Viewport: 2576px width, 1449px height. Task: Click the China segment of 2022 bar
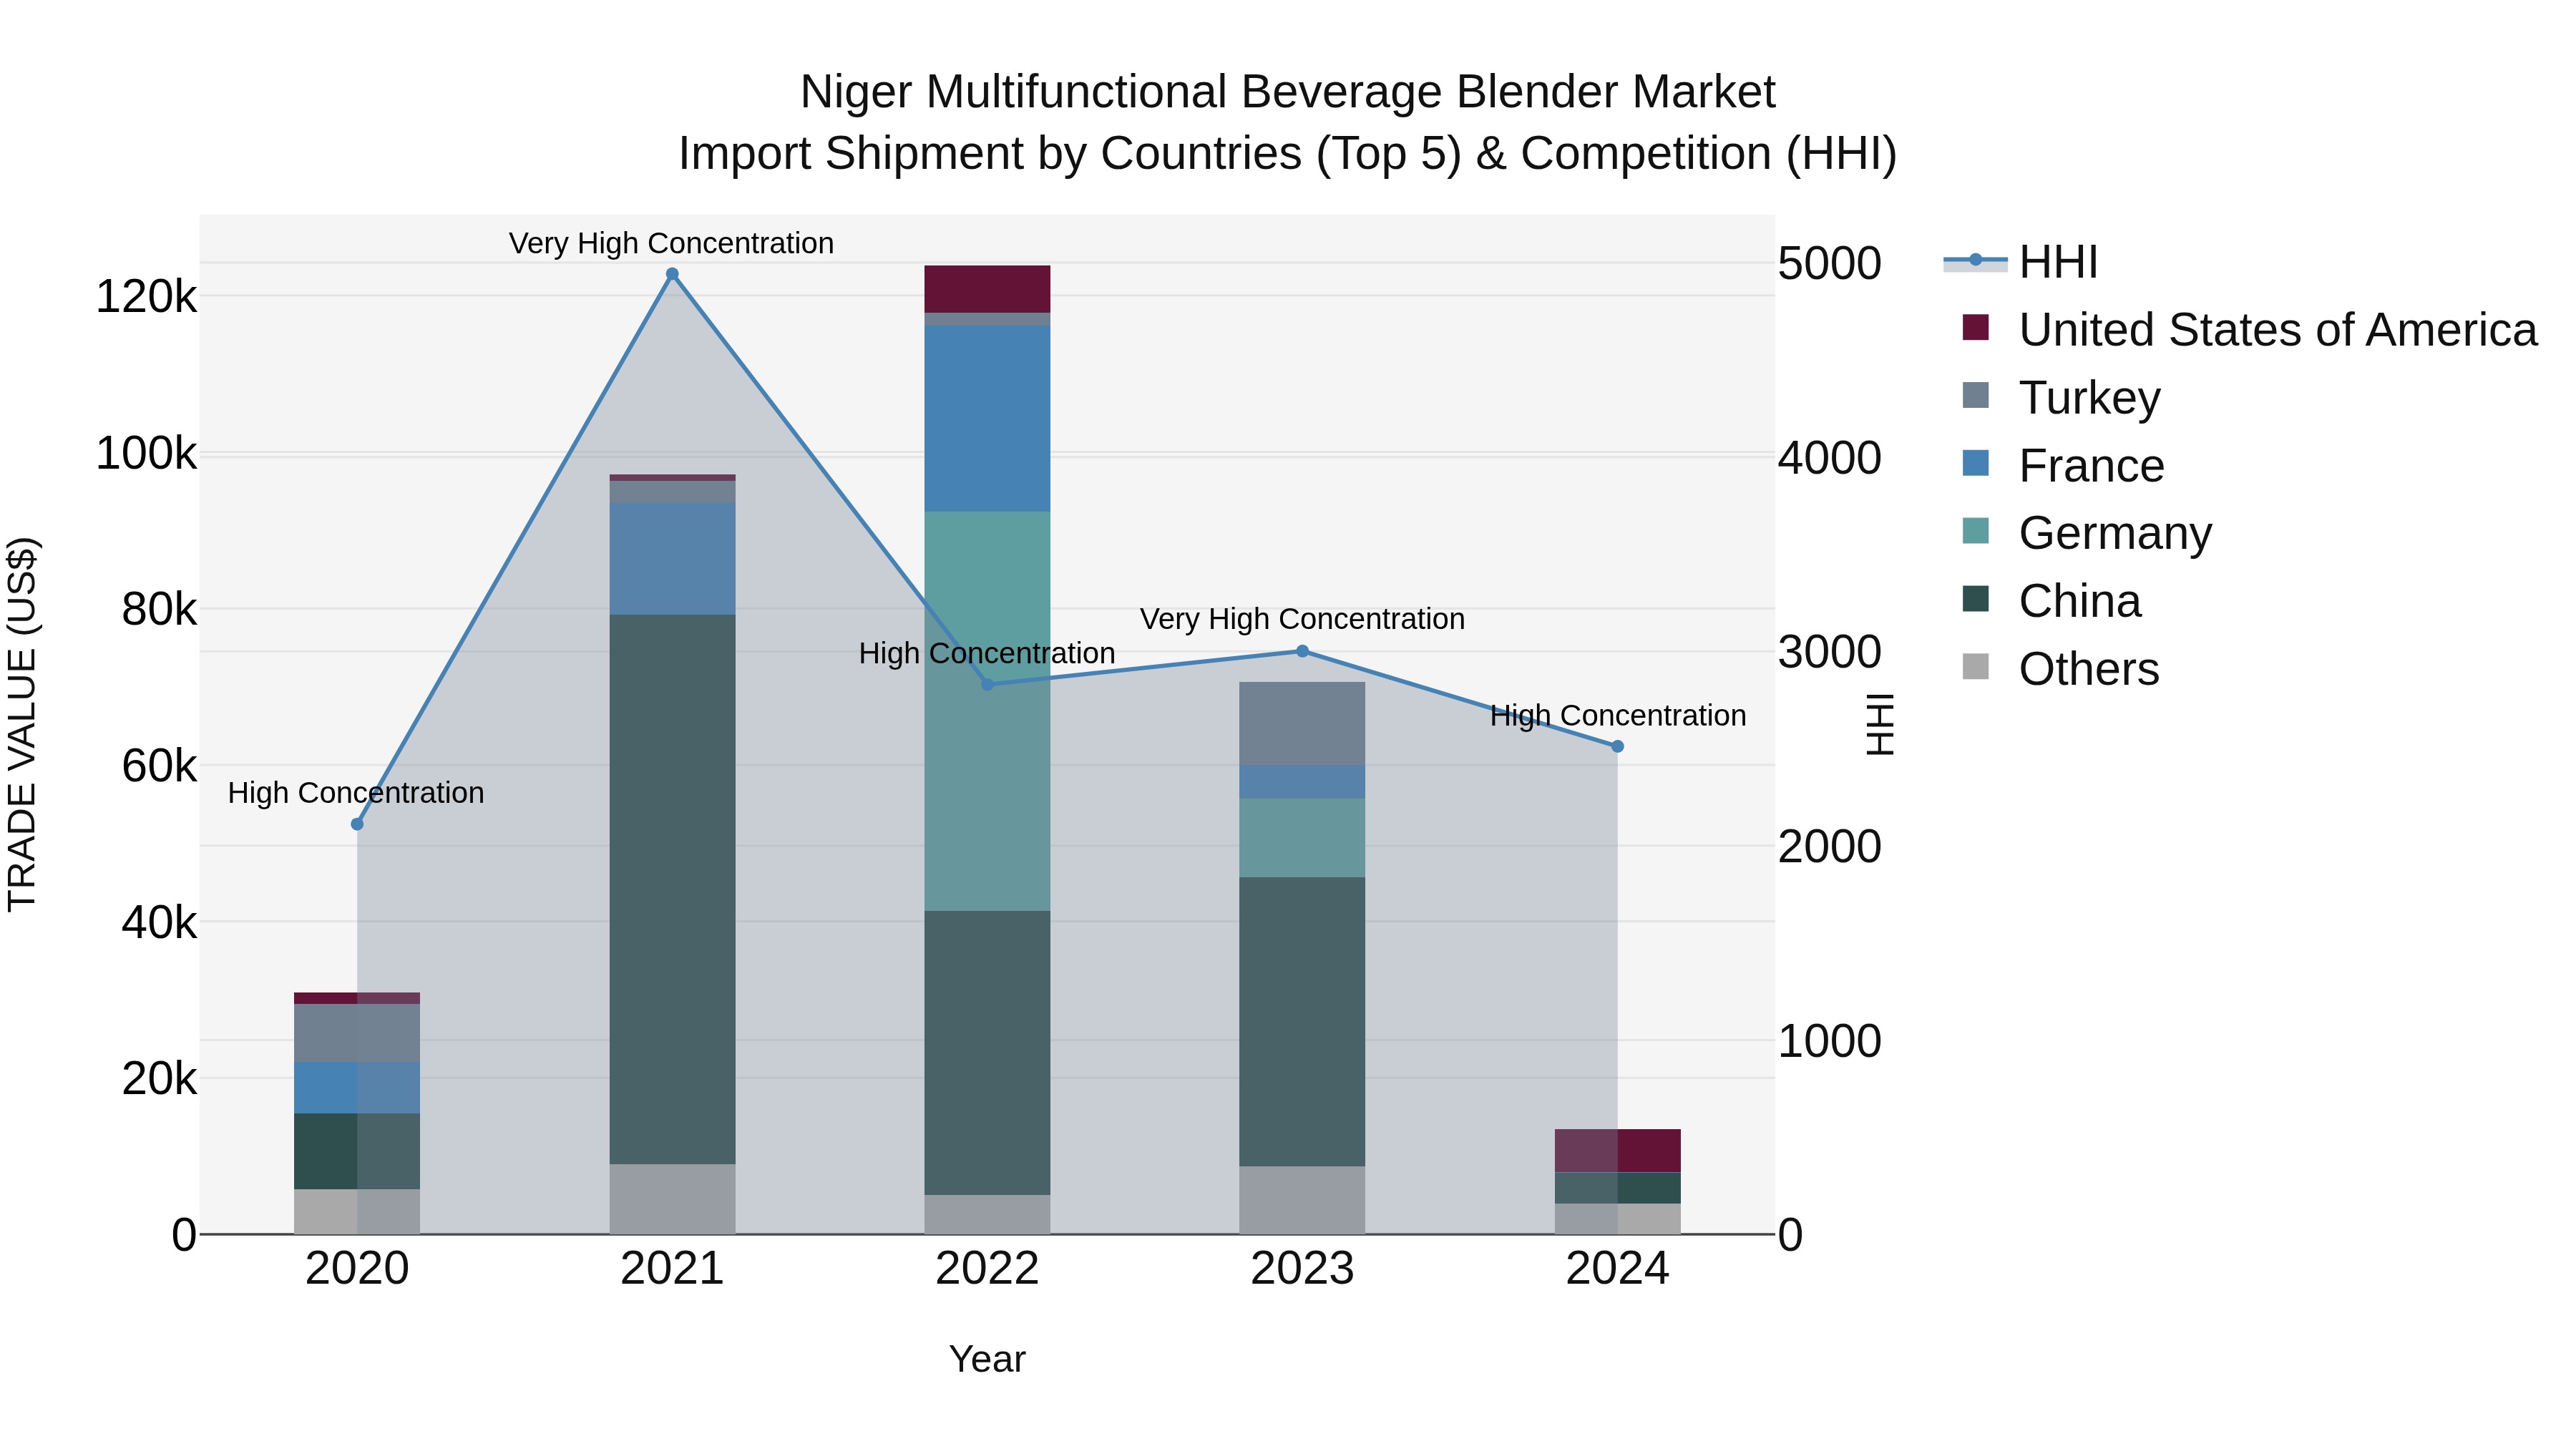click(987, 1053)
